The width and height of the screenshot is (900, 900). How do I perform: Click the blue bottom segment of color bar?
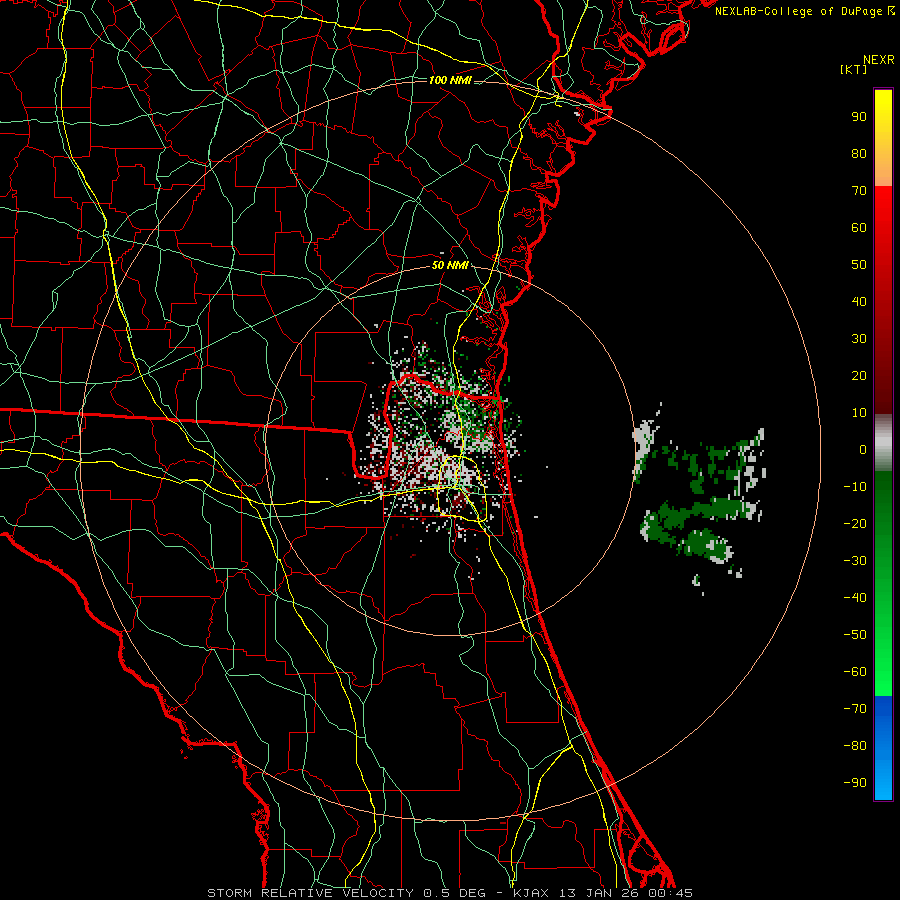tap(883, 748)
